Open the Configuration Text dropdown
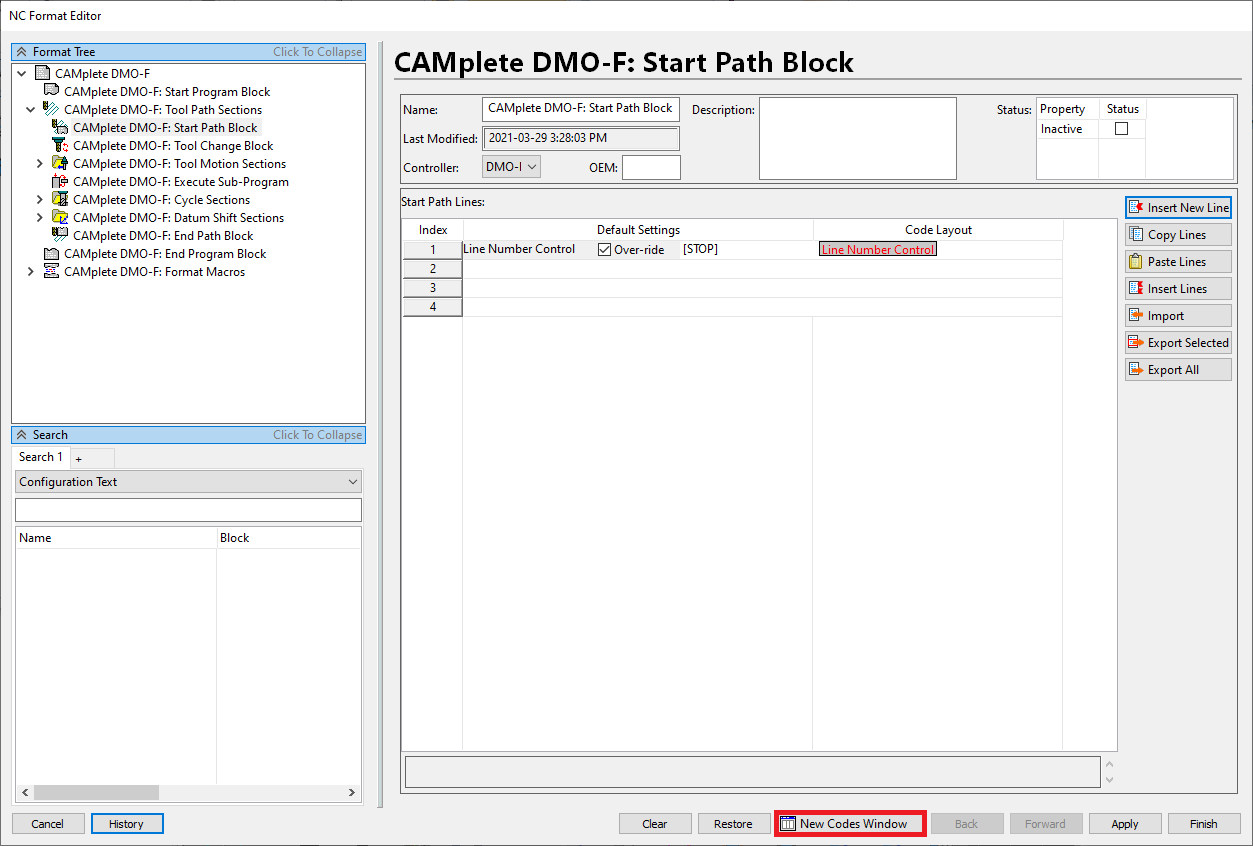This screenshot has height=846, width=1253. pyautogui.click(x=188, y=482)
